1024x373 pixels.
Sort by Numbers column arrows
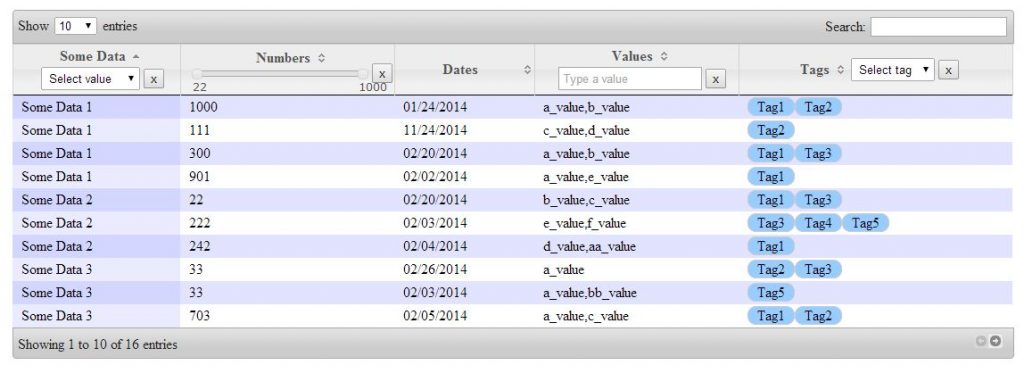pyautogui.click(x=321, y=58)
